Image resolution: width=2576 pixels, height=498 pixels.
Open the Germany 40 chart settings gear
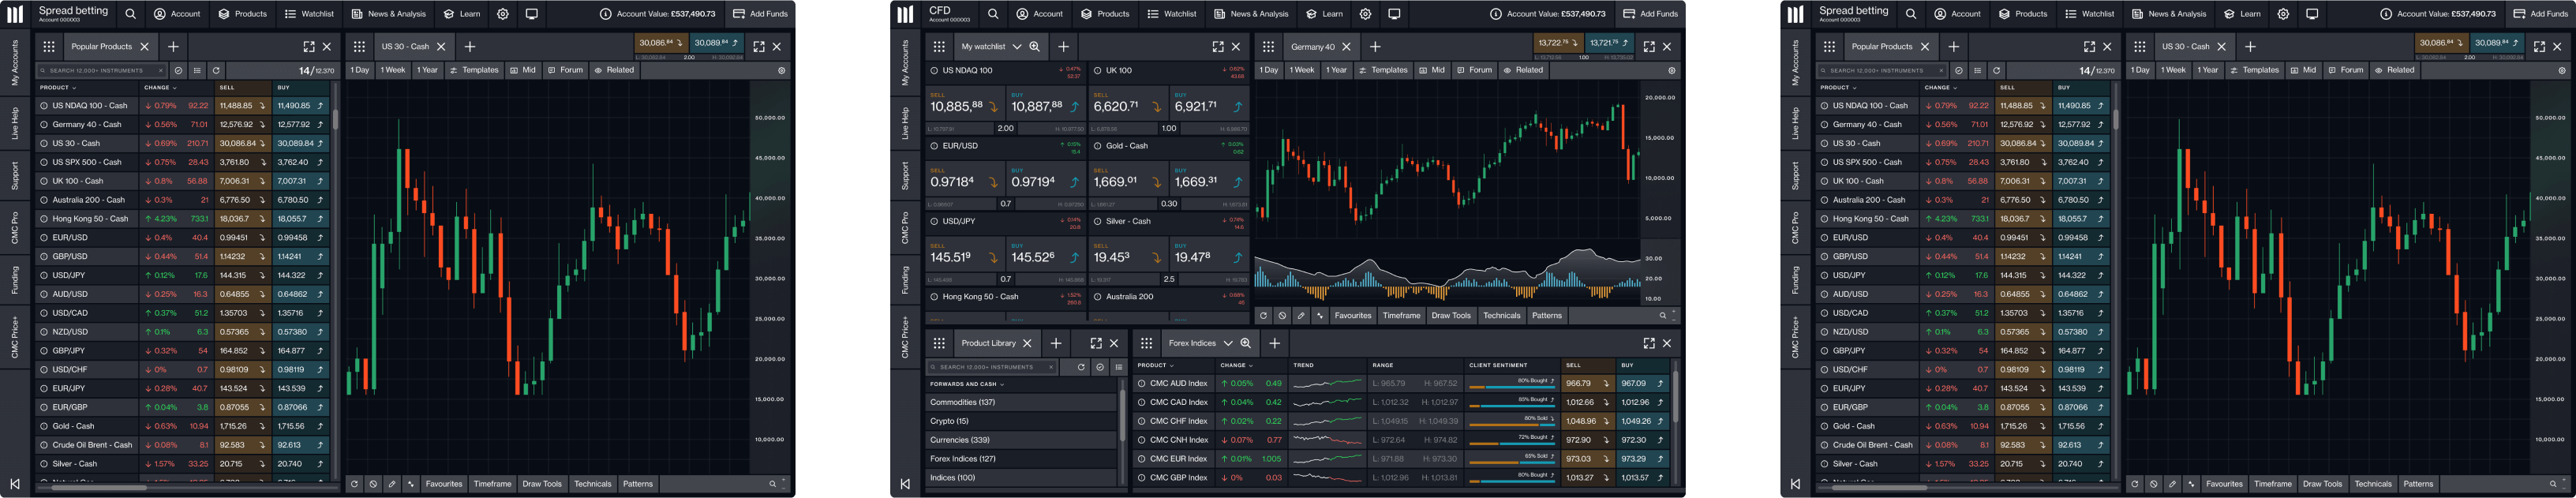point(1671,71)
